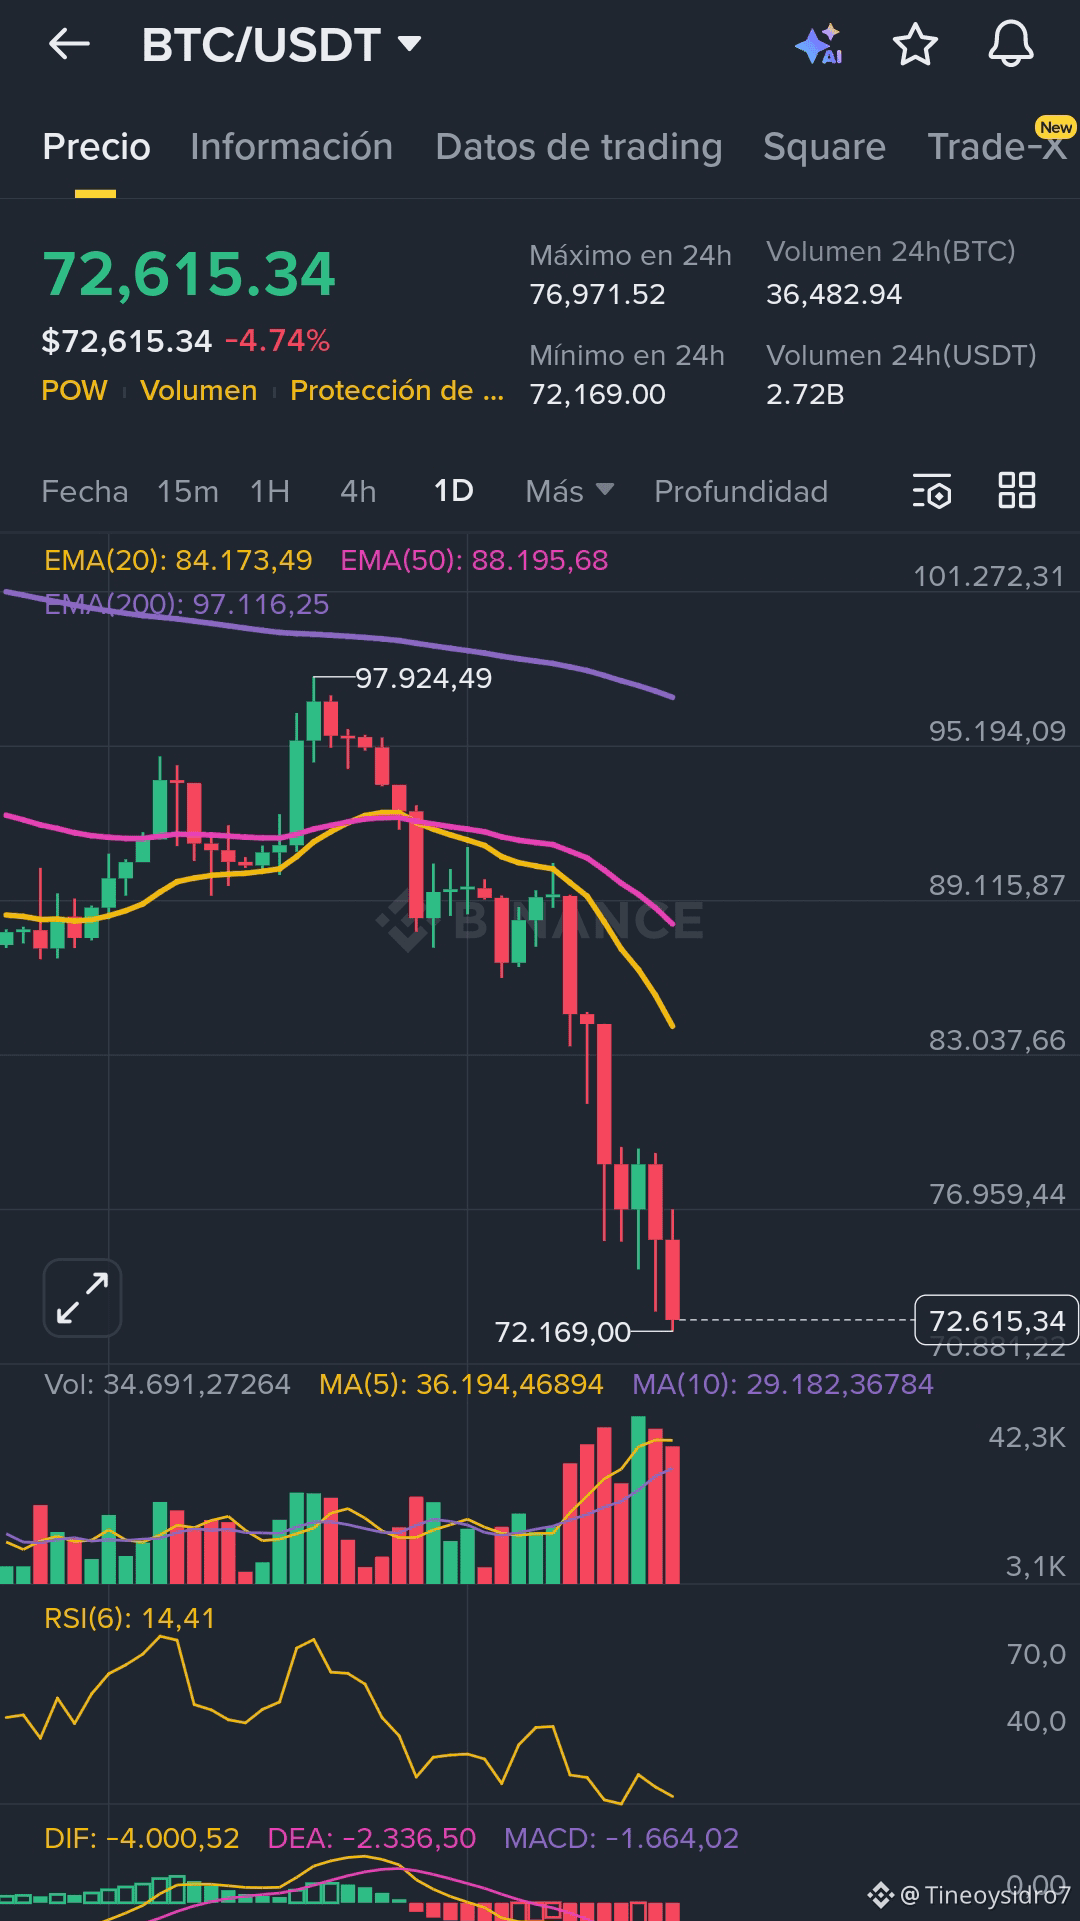Switch to the Información tab

291,147
